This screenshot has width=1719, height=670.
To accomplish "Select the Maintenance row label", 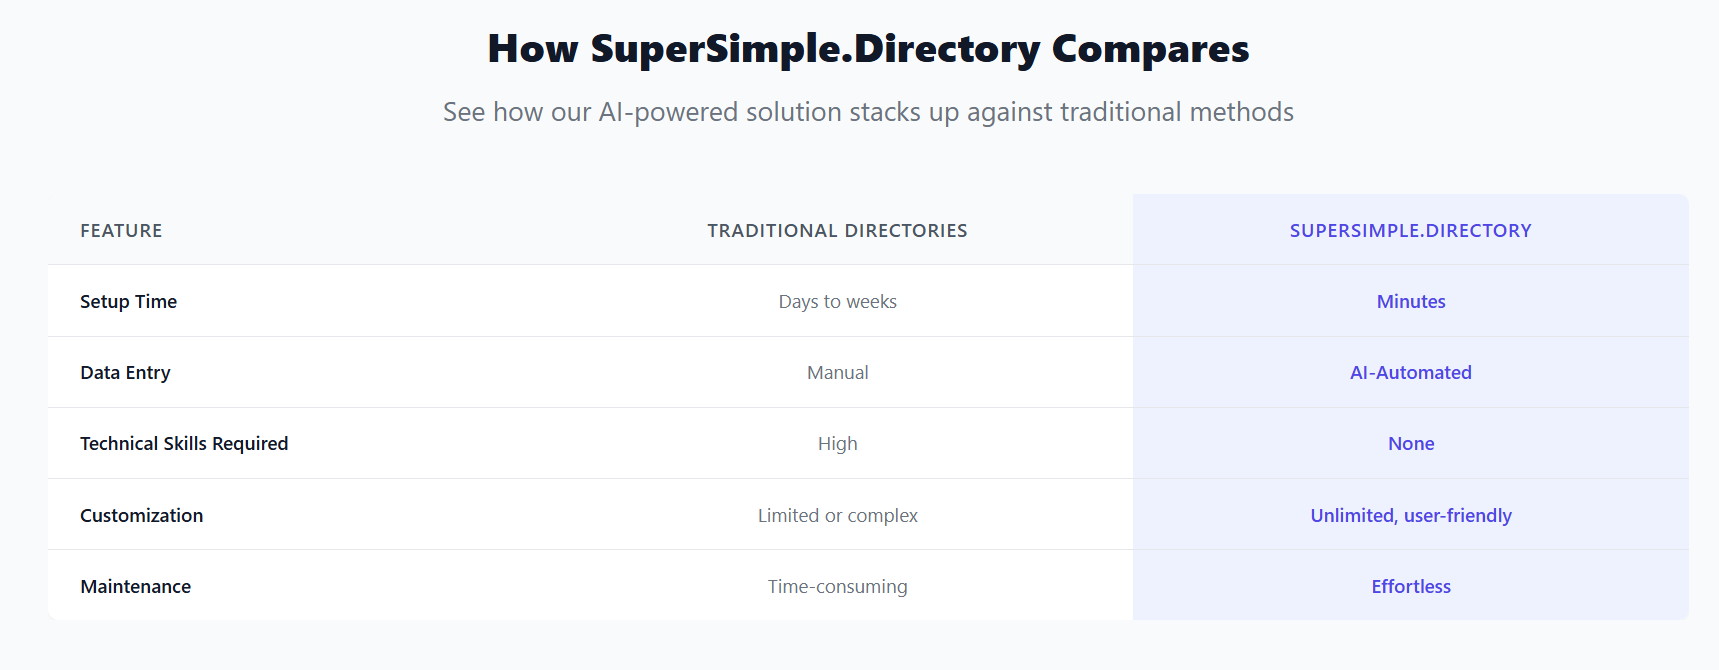I will click(135, 587).
